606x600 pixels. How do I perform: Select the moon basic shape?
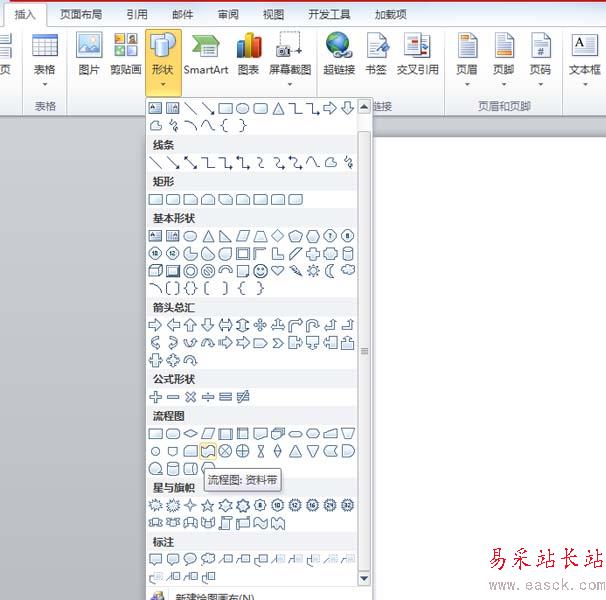(330, 271)
